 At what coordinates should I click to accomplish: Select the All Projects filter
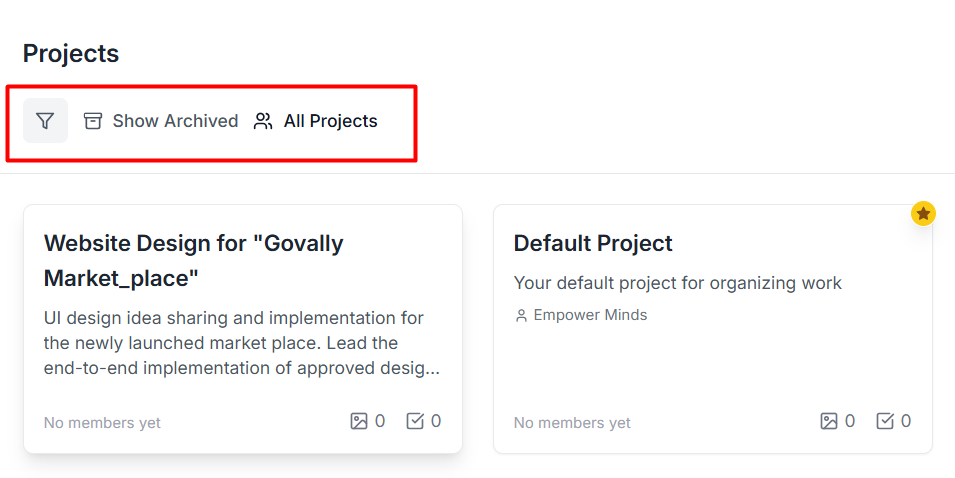[330, 121]
